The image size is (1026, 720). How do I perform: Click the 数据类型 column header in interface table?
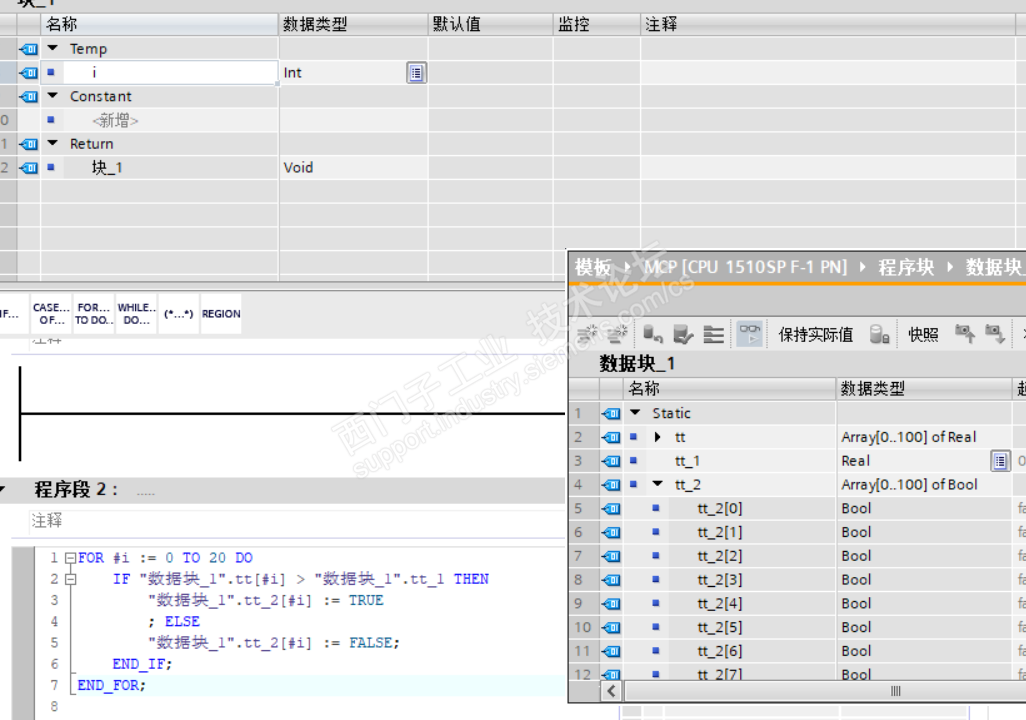tap(353, 24)
